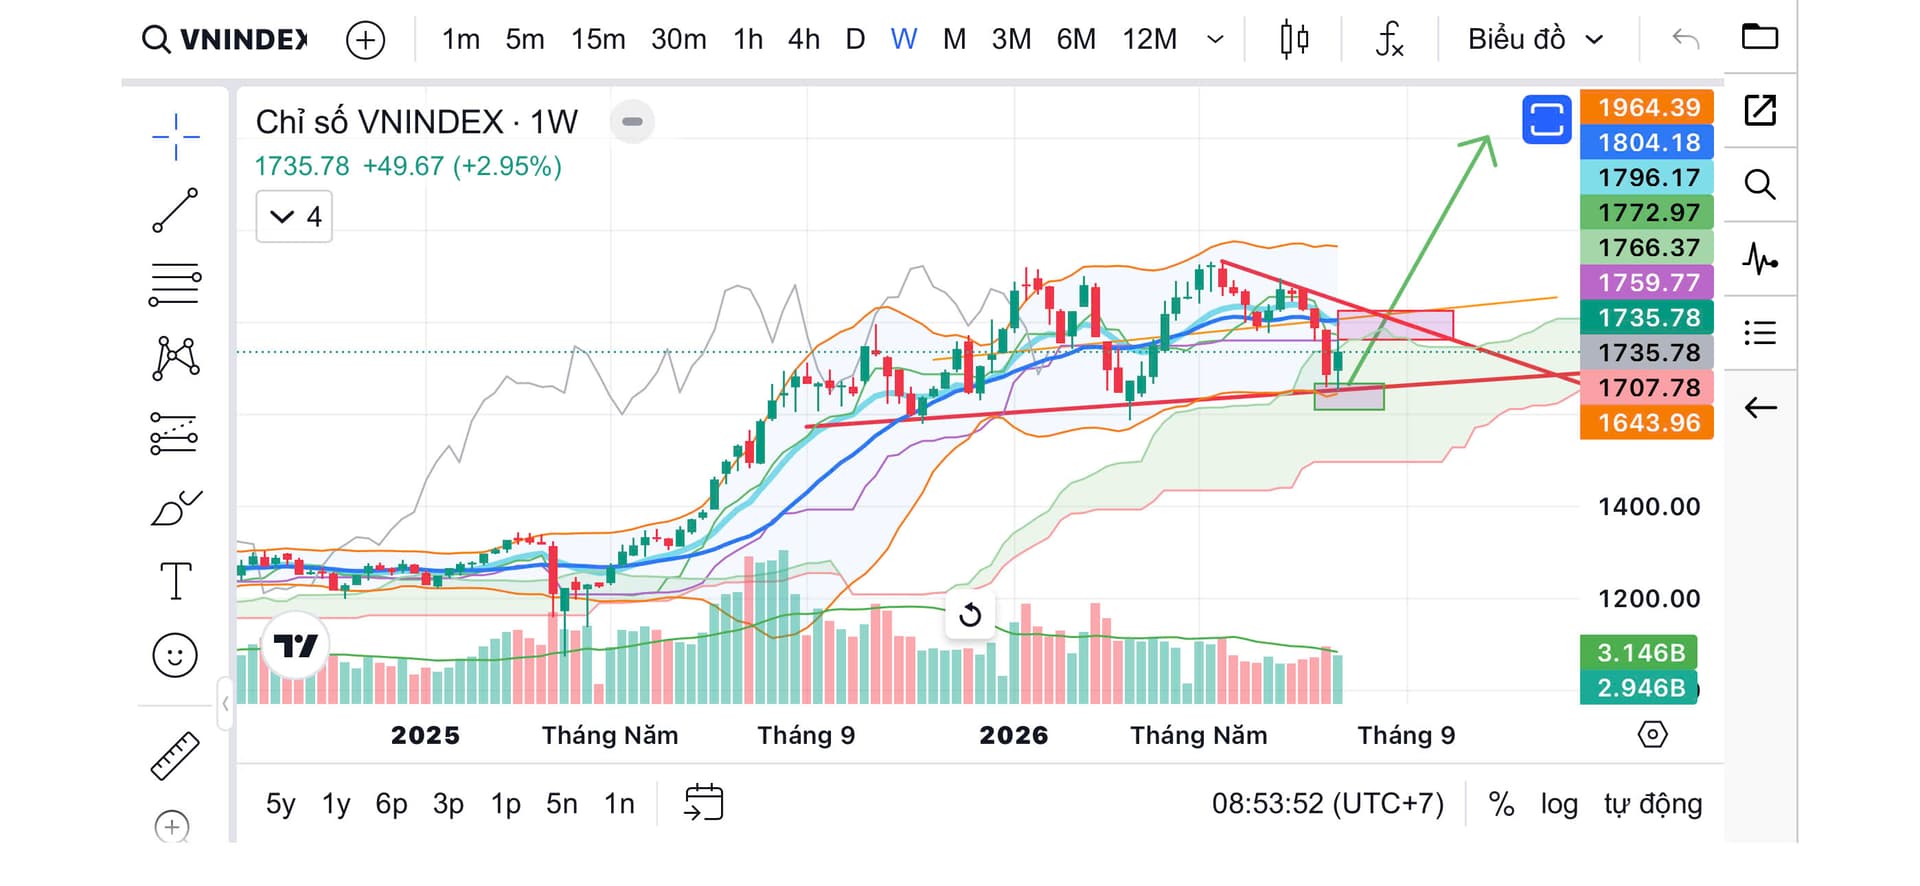
Task: Select the ruler measure tool
Action: point(175,755)
